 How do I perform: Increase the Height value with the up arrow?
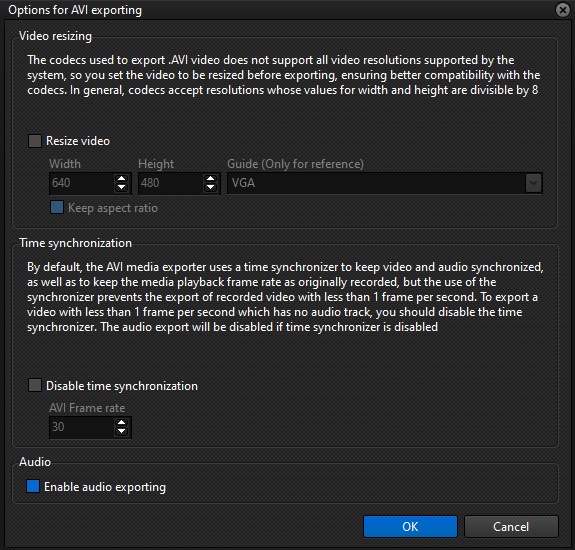(210, 179)
